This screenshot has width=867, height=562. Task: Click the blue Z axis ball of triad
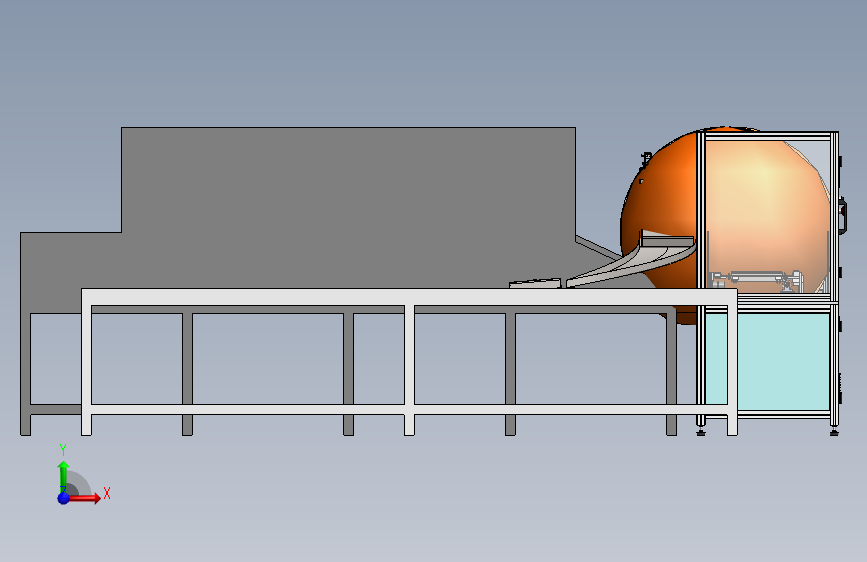(64, 498)
